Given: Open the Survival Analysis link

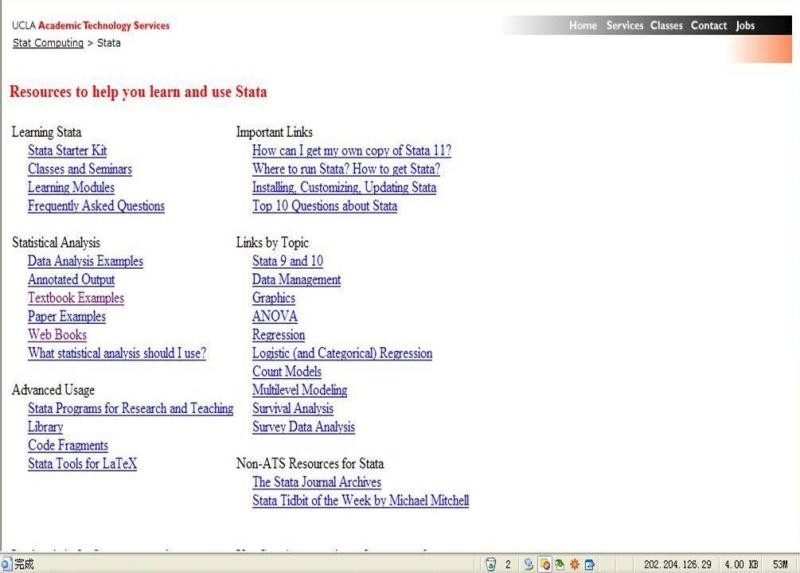Looking at the screenshot, I should (293, 408).
